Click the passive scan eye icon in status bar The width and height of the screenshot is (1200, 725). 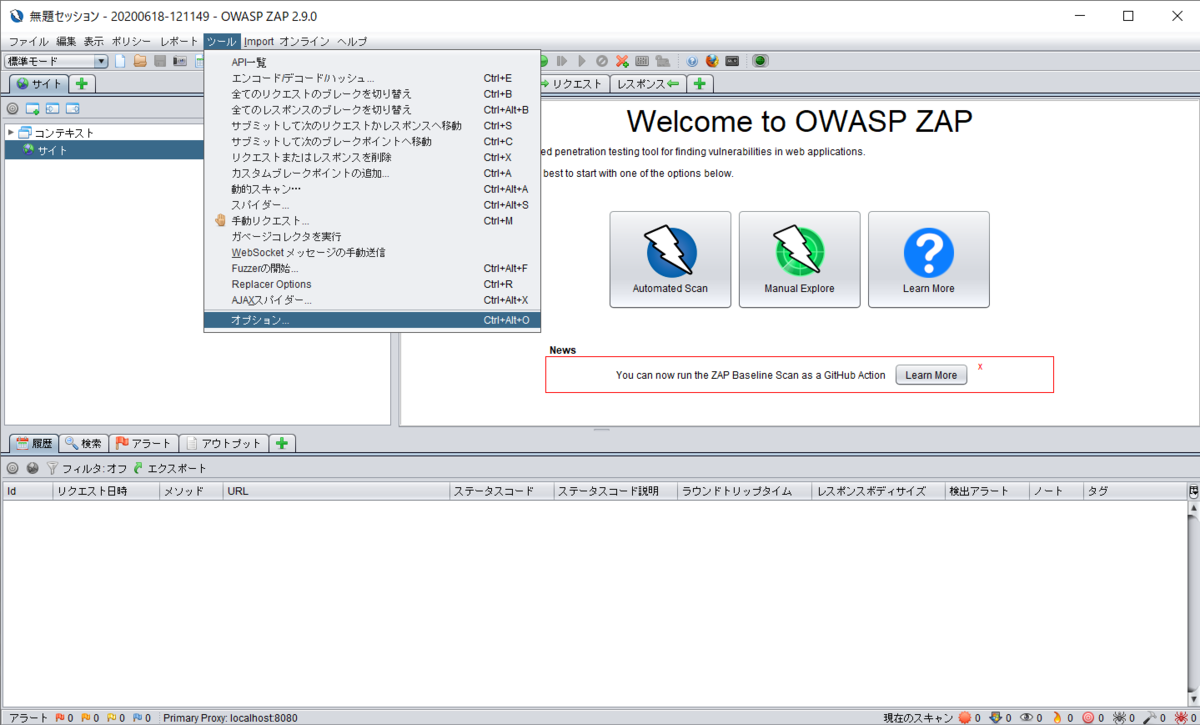coord(1026,718)
